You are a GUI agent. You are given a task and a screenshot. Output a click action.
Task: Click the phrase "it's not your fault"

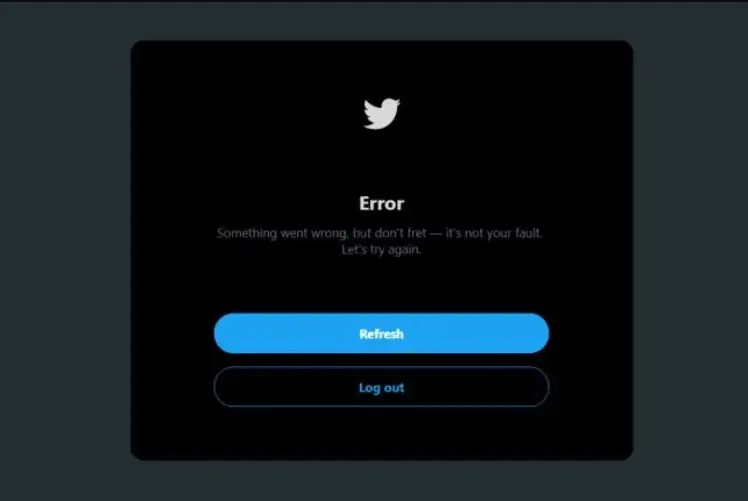[x=494, y=233]
